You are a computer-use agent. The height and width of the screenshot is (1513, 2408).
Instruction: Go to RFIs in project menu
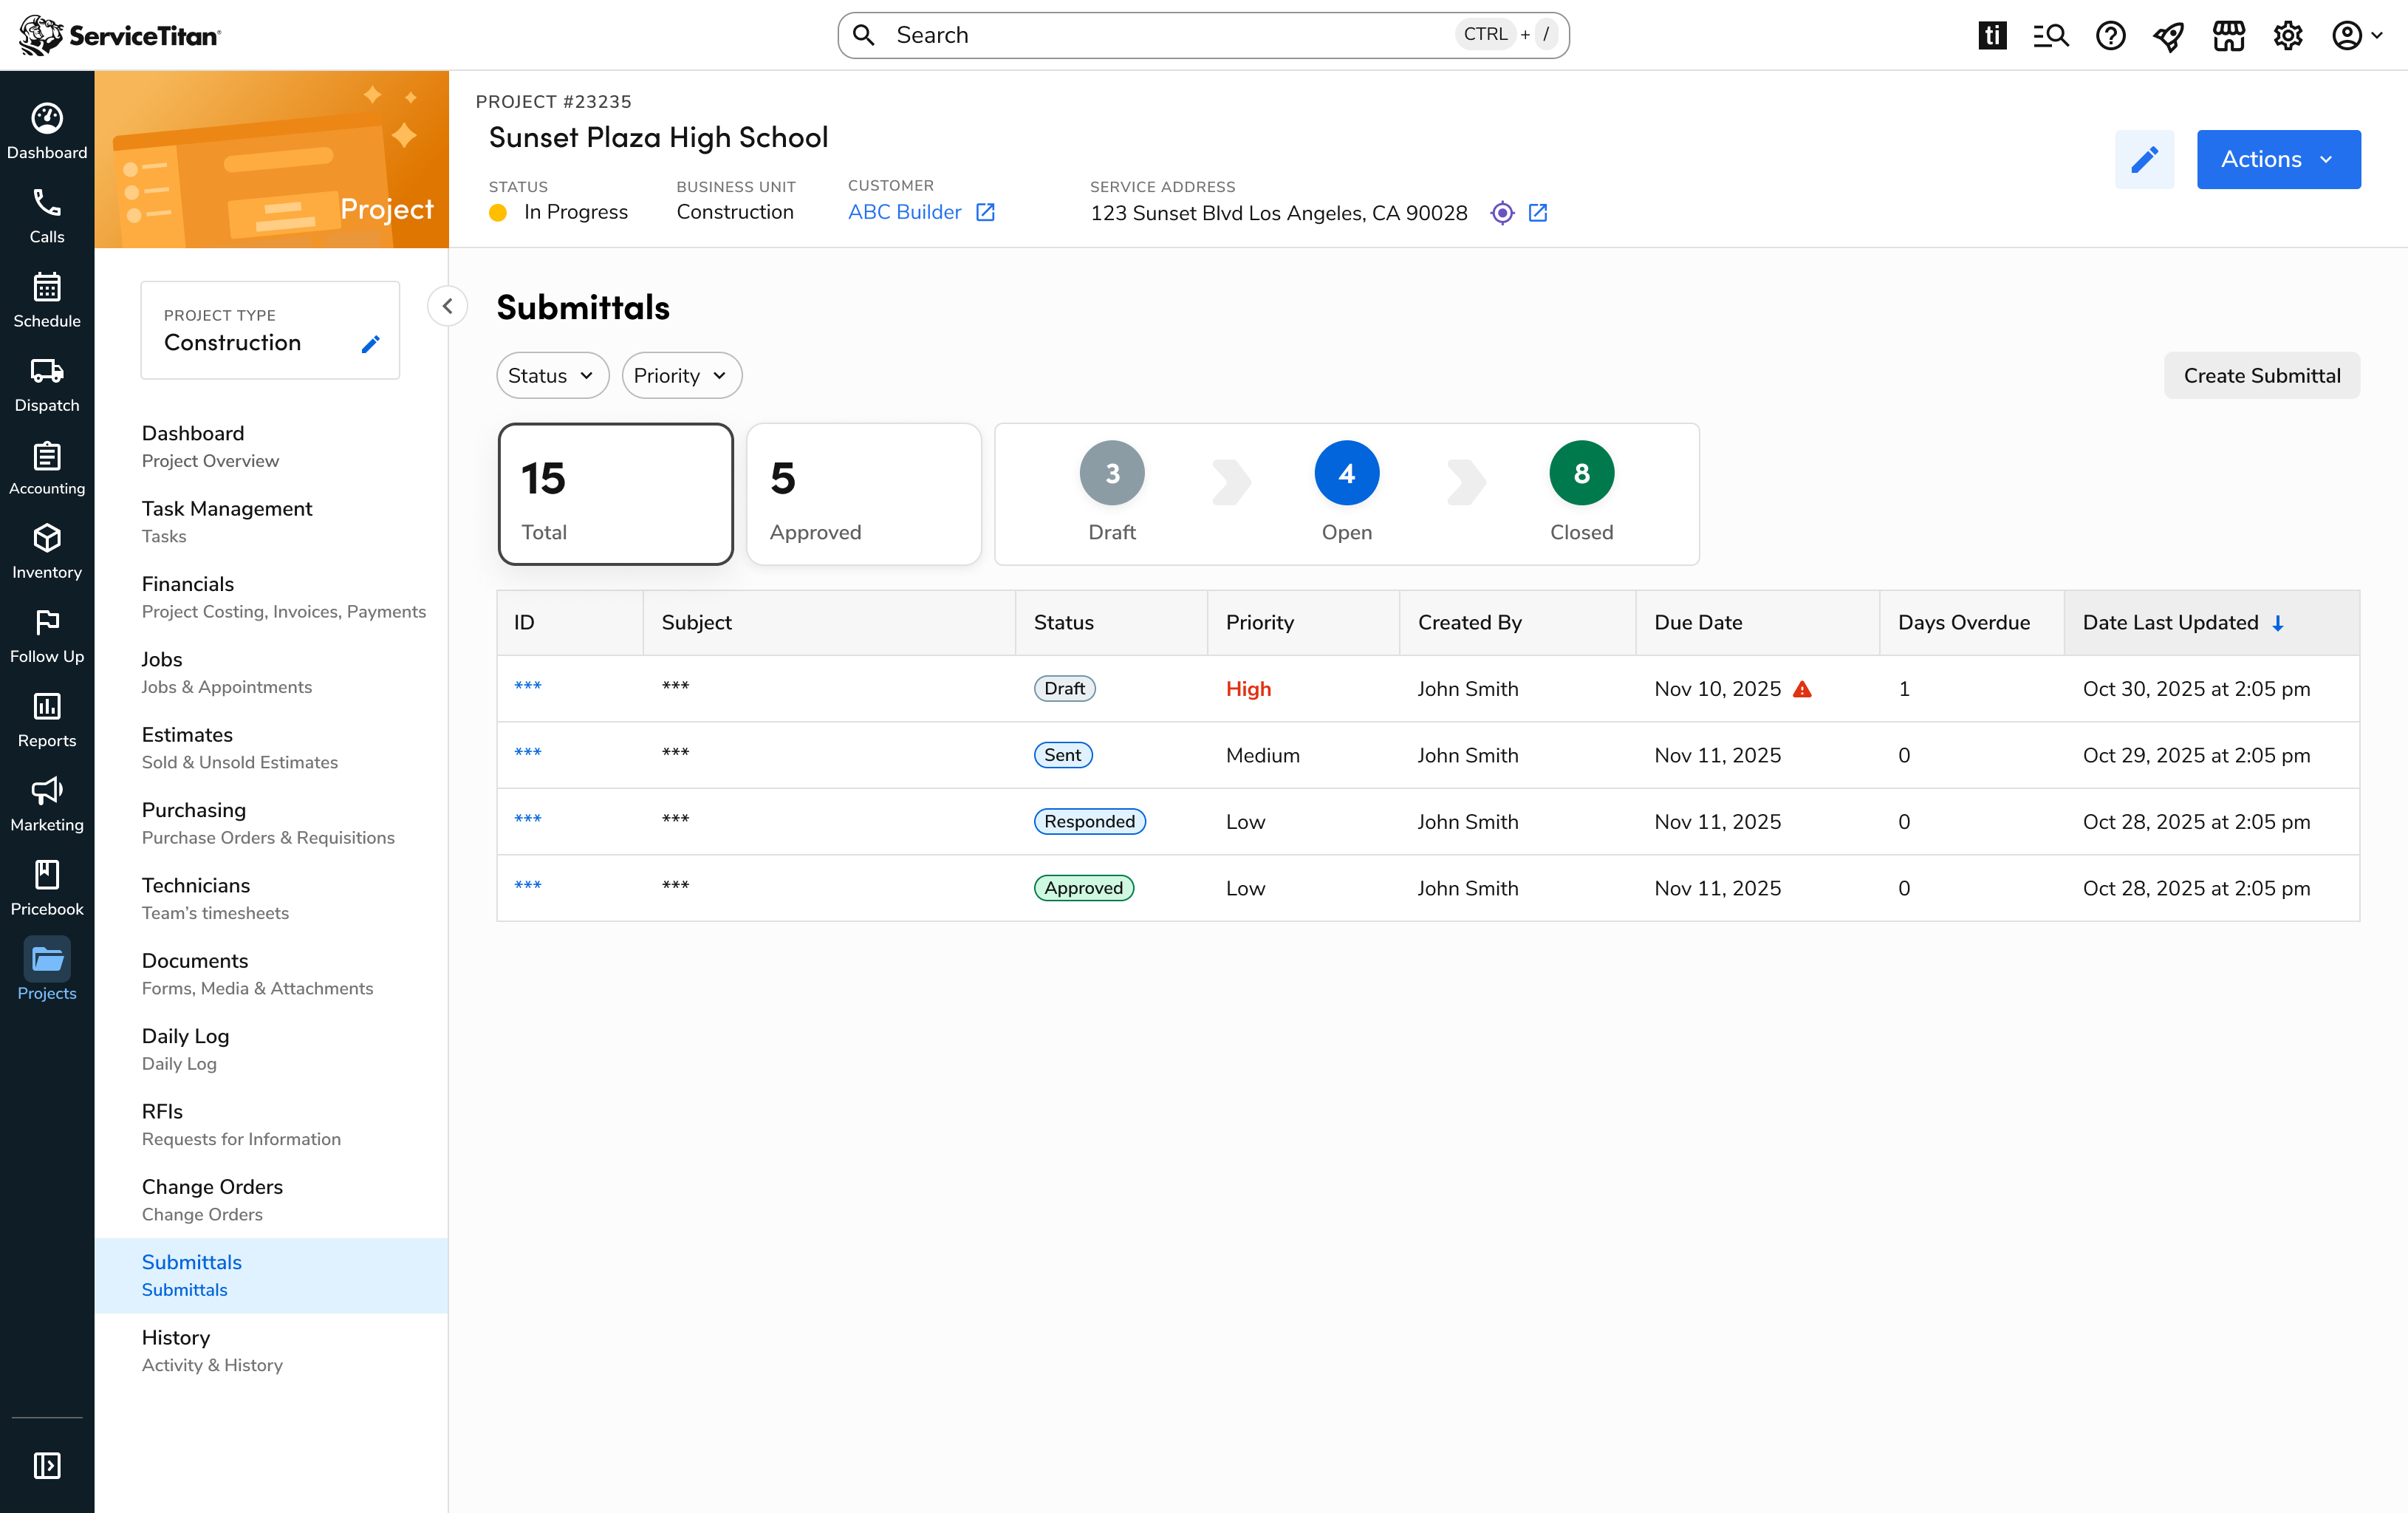click(162, 1112)
